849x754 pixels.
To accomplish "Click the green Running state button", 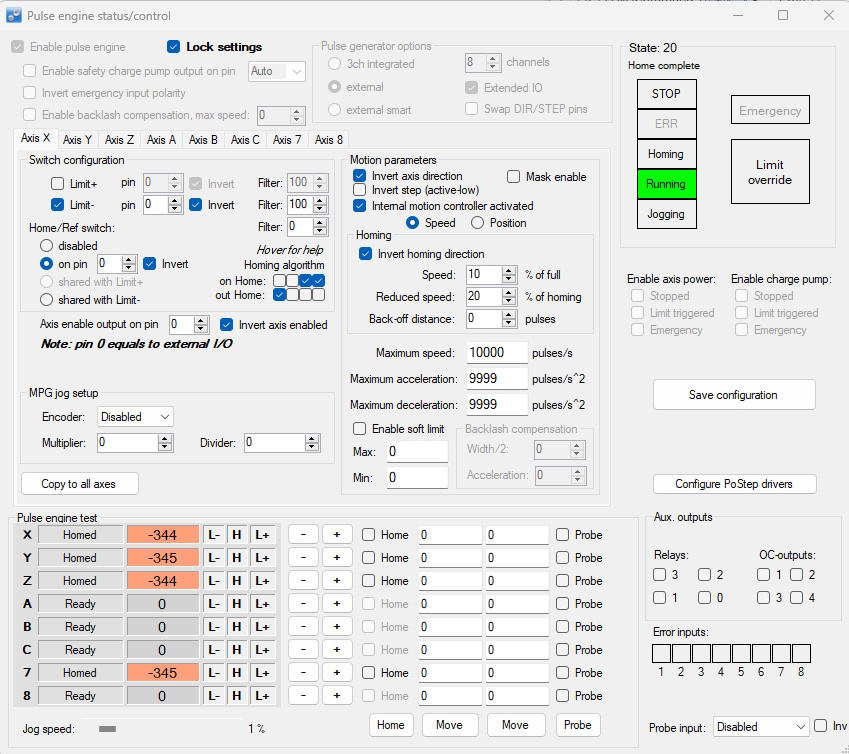I will click(x=667, y=184).
